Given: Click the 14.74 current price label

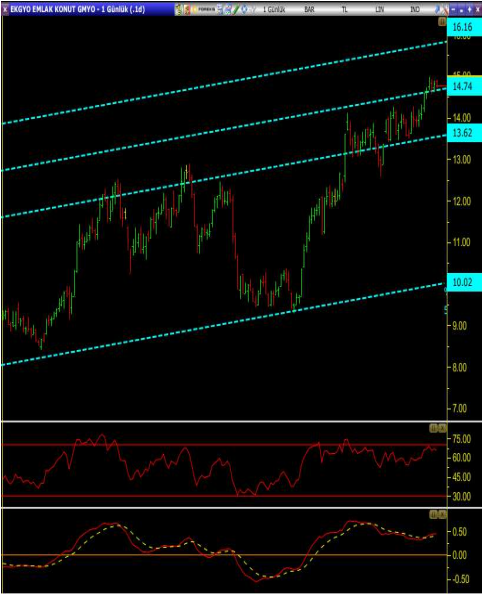Looking at the screenshot, I should tap(464, 86).
